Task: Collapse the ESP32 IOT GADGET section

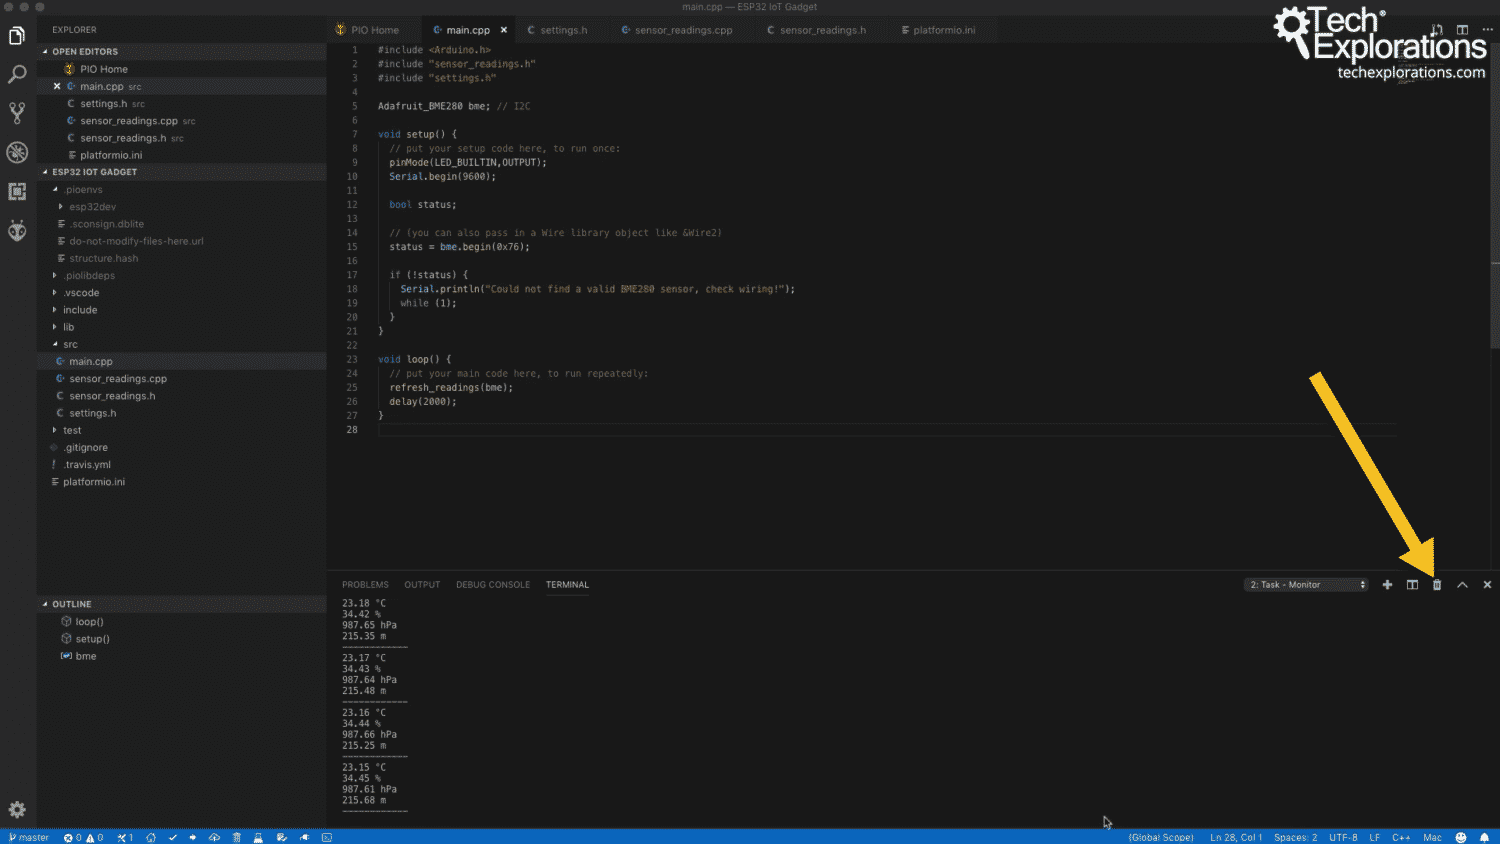Action: (x=45, y=172)
